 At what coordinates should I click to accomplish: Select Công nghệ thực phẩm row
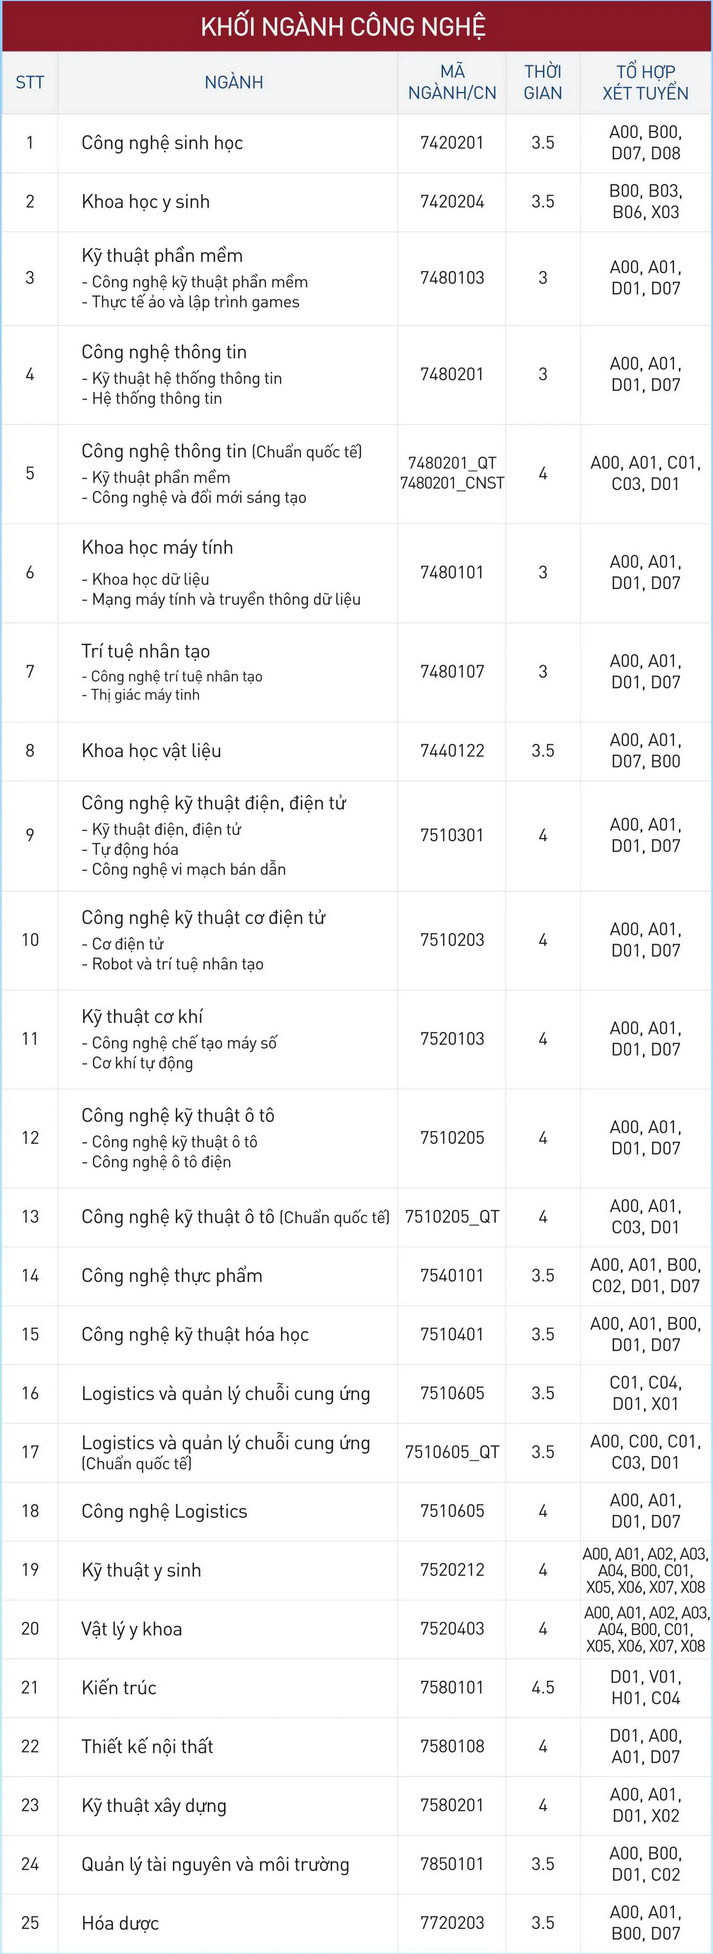(172, 1276)
